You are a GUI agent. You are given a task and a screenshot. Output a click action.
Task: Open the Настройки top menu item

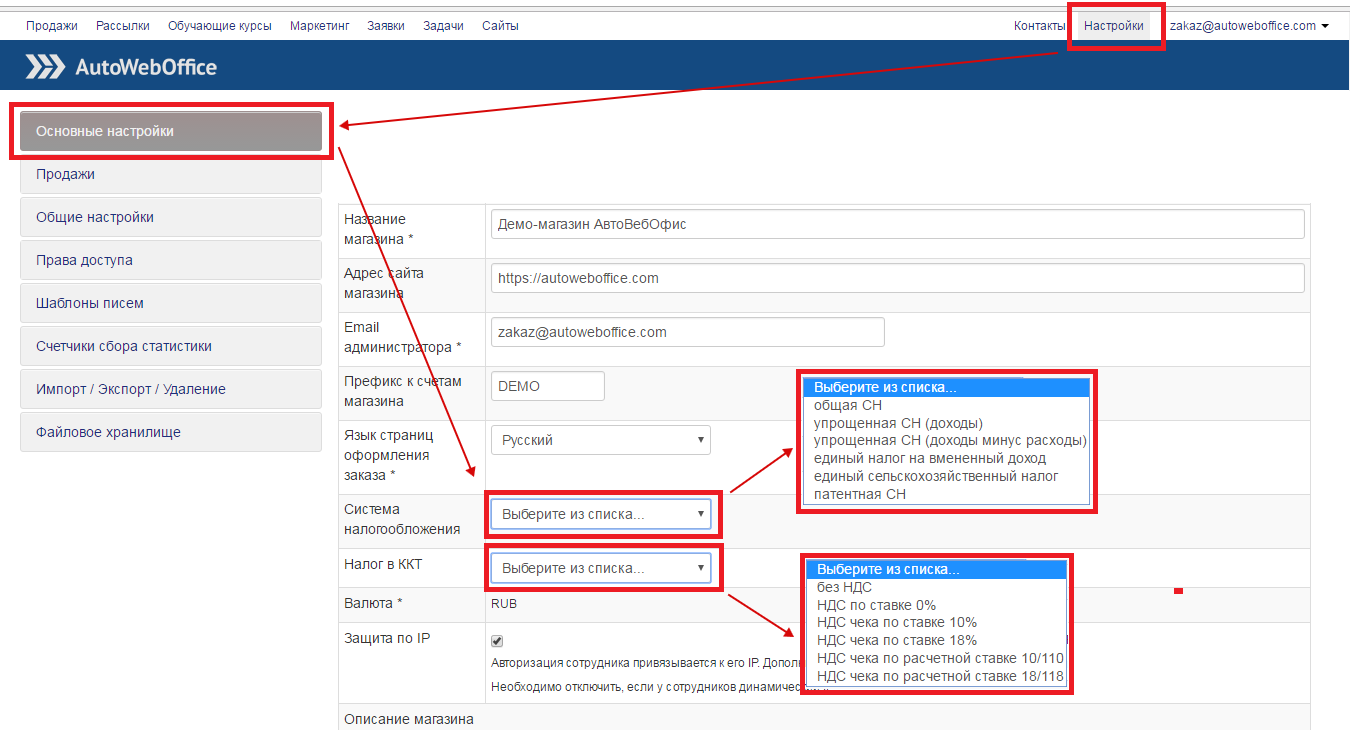1113,26
